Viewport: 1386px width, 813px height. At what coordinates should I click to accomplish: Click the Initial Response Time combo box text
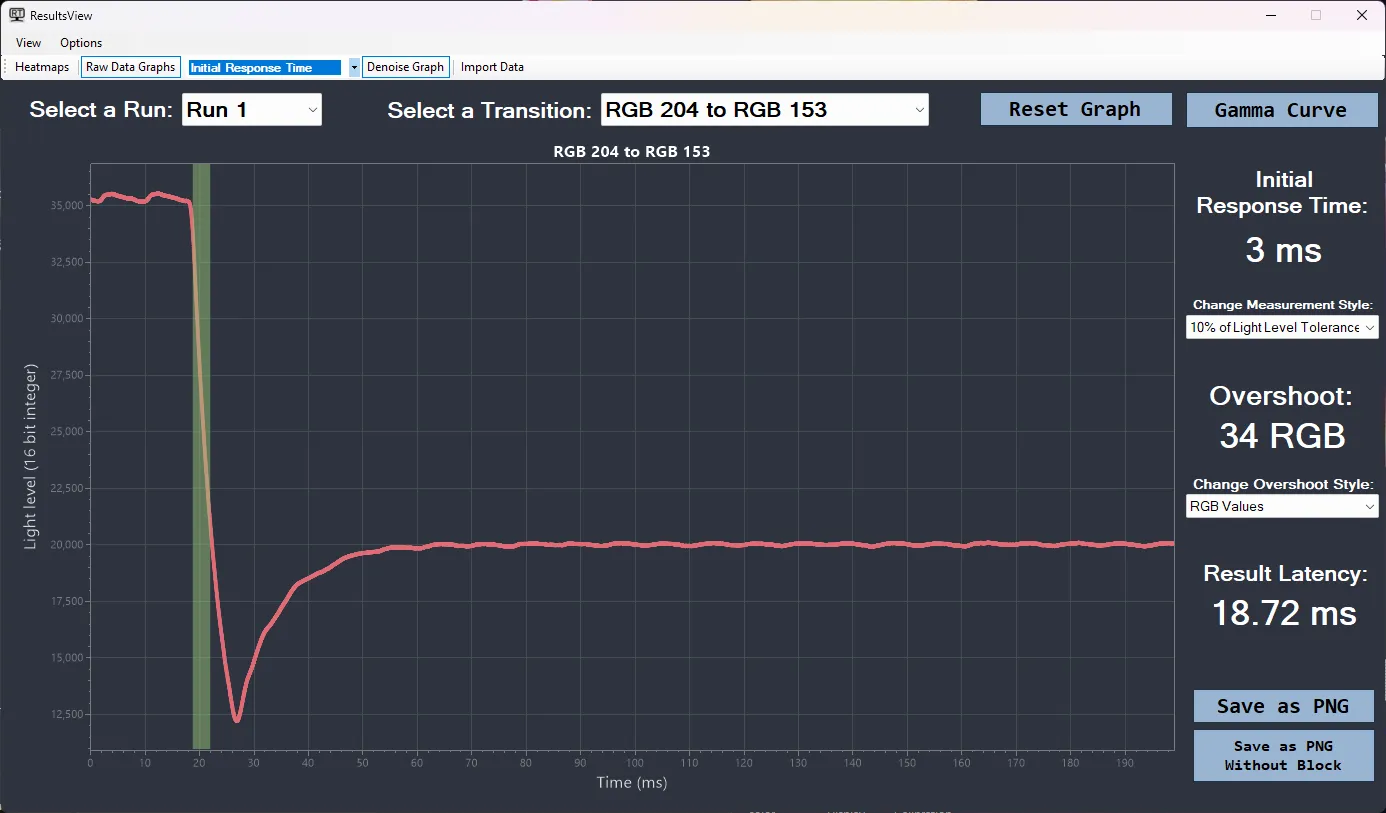(265, 68)
